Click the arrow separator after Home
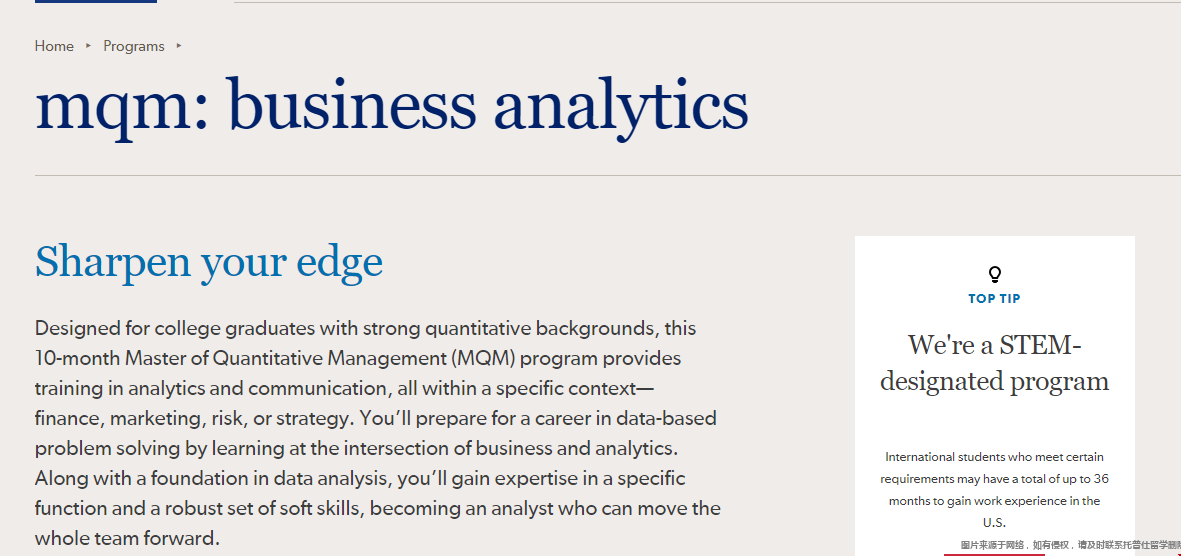1181x556 pixels. click(x=88, y=46)
